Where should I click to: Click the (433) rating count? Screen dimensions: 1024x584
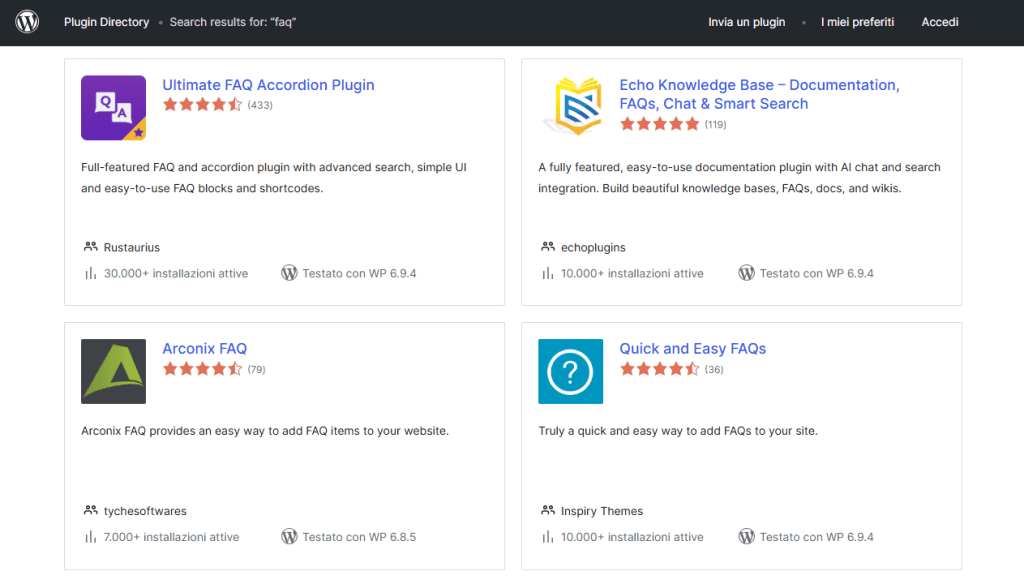coord(260,105)
